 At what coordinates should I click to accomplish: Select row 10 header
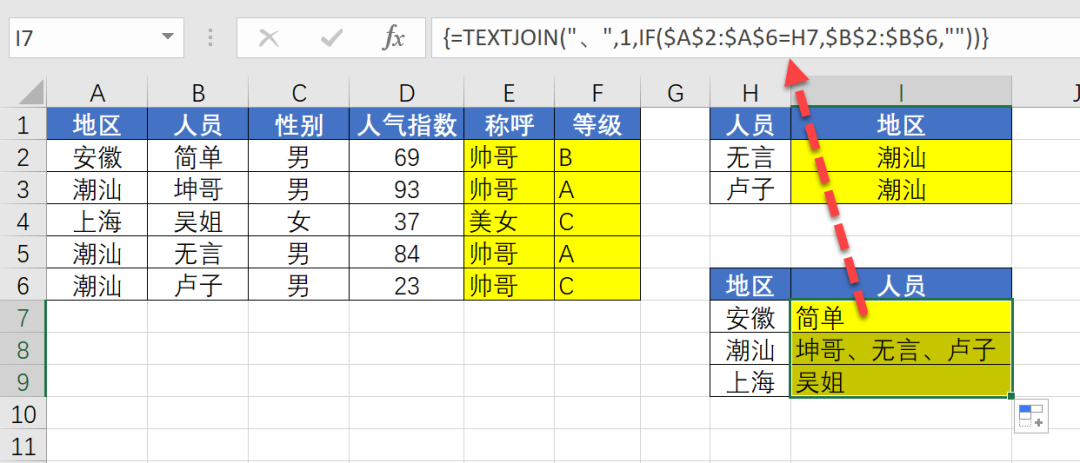click(x=23, y=413)
